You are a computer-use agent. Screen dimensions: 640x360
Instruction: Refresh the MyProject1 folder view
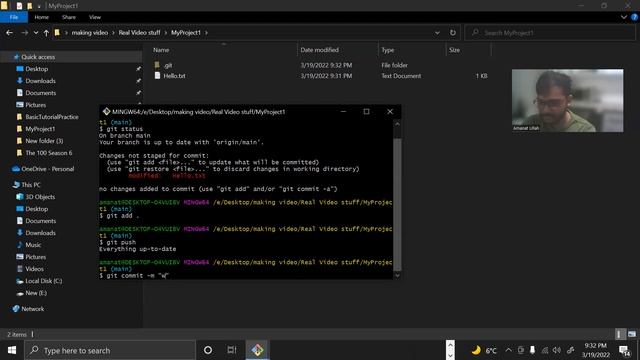(x=453, y=33)
